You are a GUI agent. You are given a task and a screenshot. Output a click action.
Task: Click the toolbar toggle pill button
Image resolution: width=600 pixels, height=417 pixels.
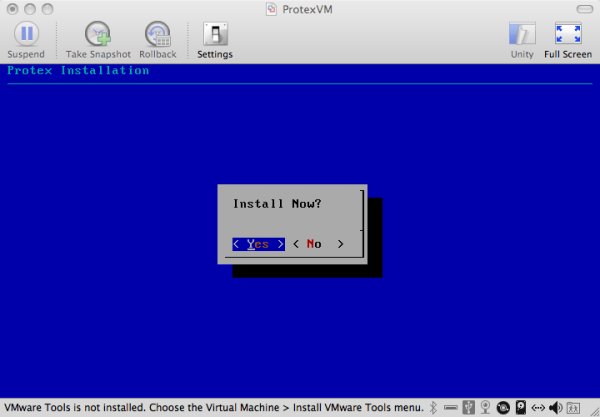[x=585, y=9]
